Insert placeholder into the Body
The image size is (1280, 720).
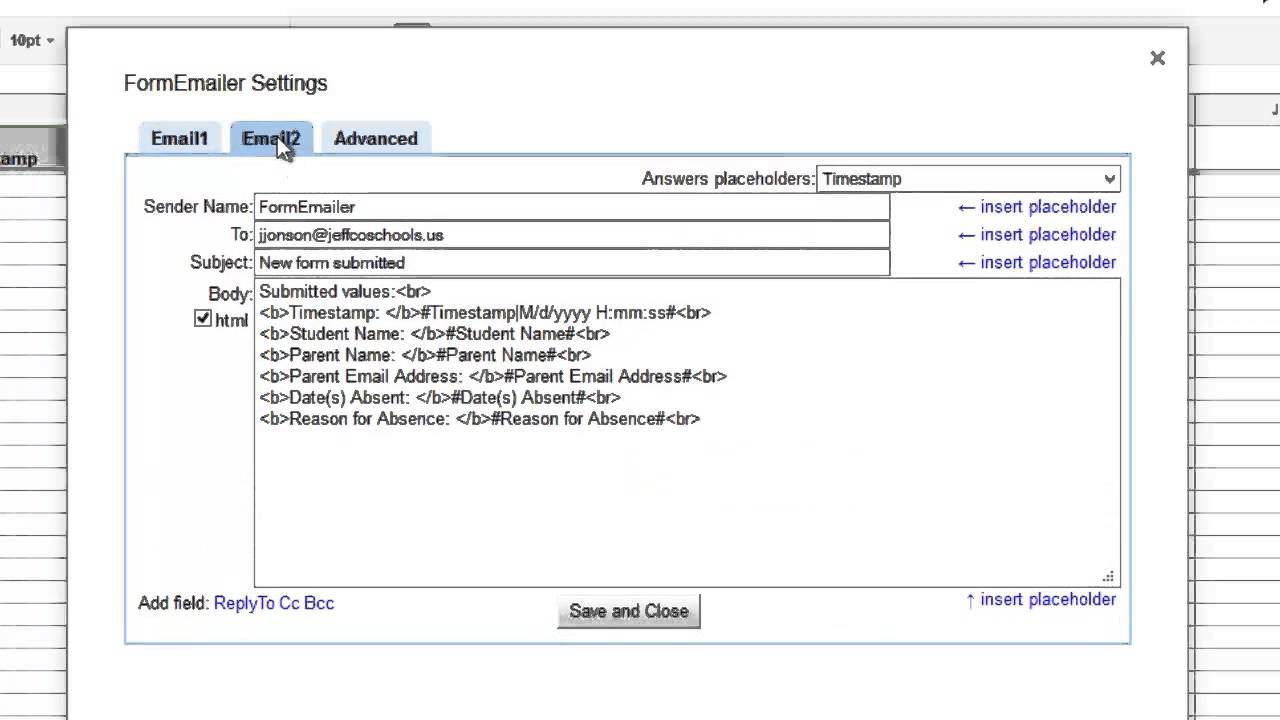pyautogui.click(x=1040, y=599)
